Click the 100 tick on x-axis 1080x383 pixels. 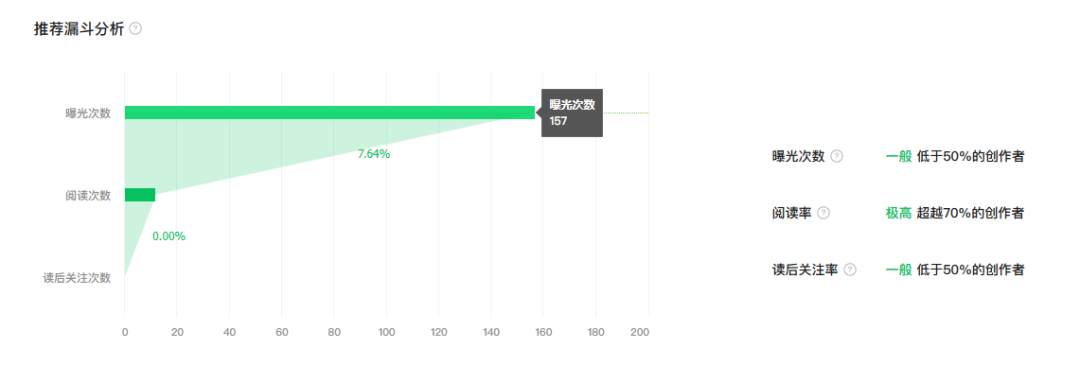[386, 332]
